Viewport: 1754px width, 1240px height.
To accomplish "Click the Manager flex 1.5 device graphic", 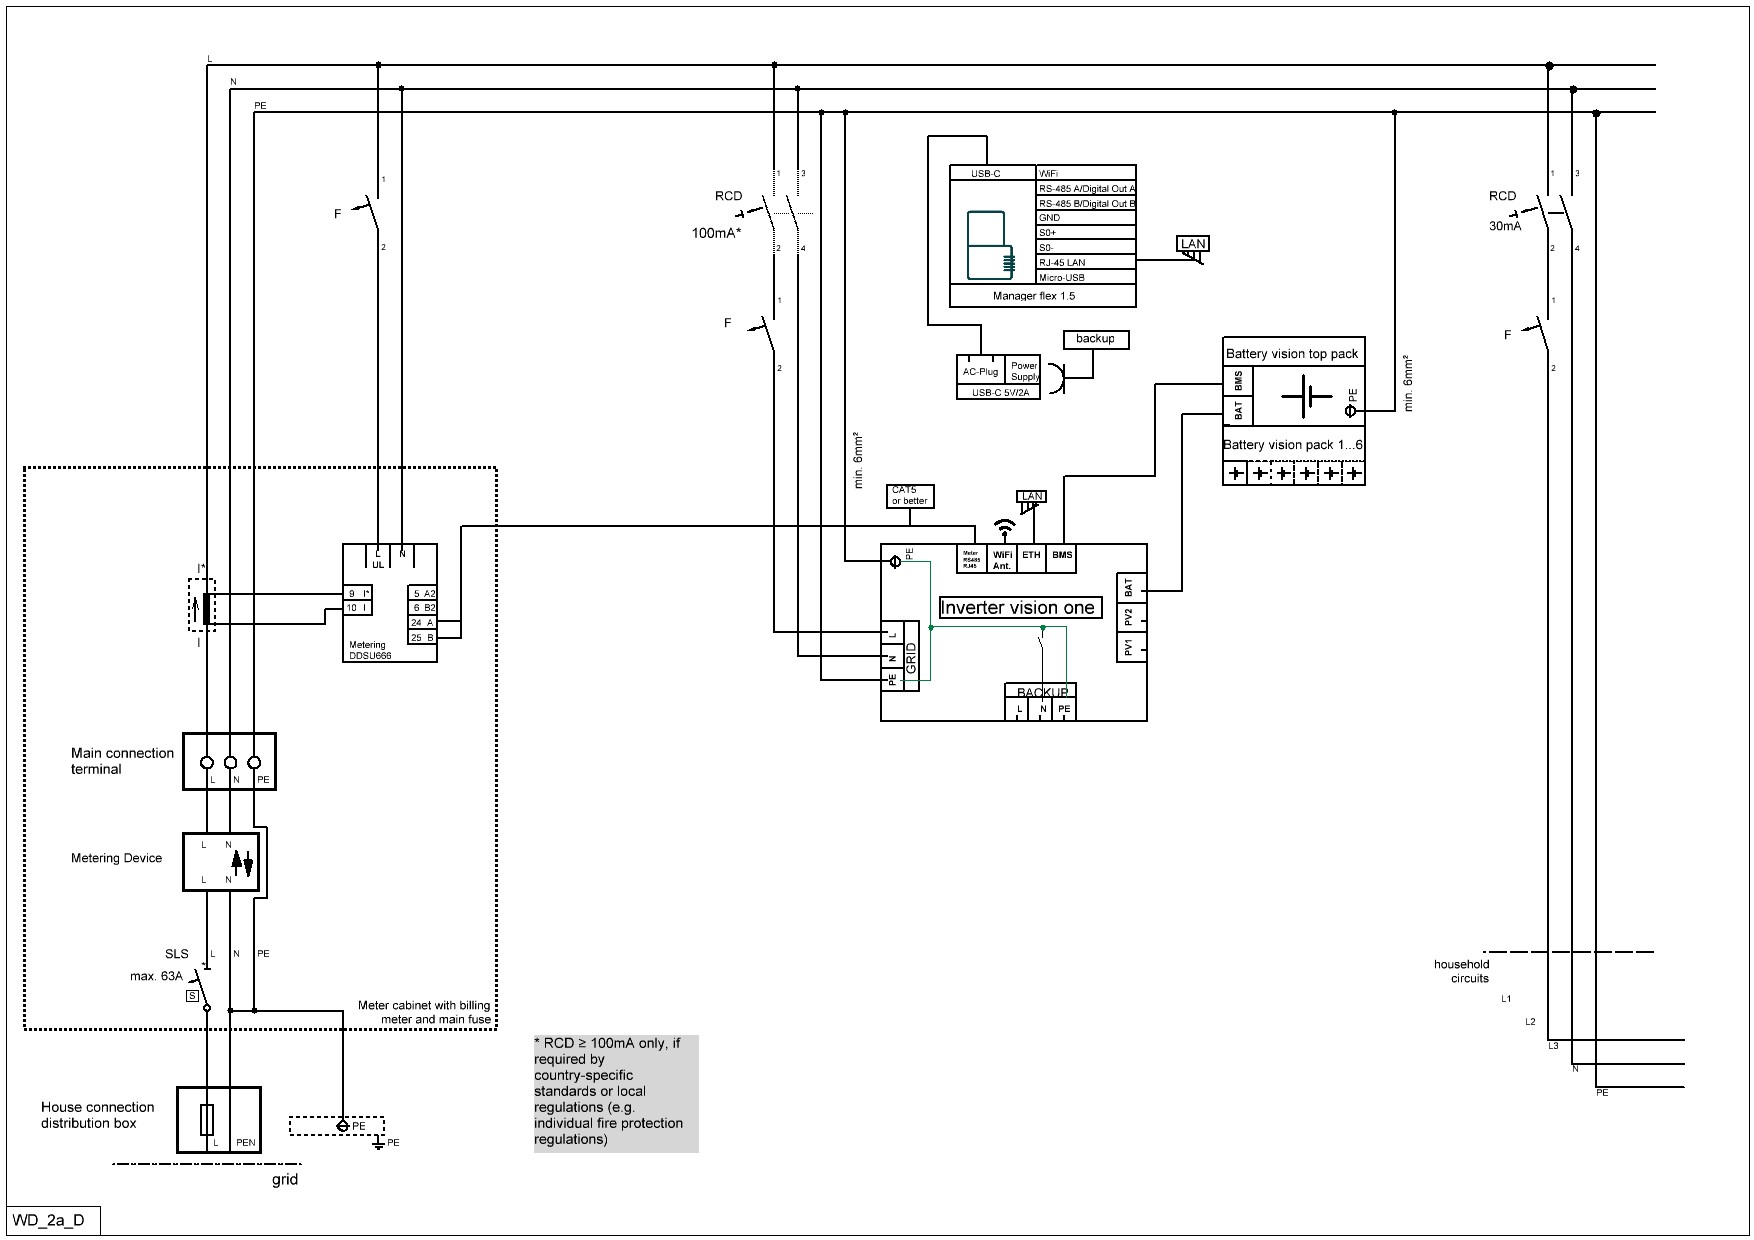I will tap(990, 246).
